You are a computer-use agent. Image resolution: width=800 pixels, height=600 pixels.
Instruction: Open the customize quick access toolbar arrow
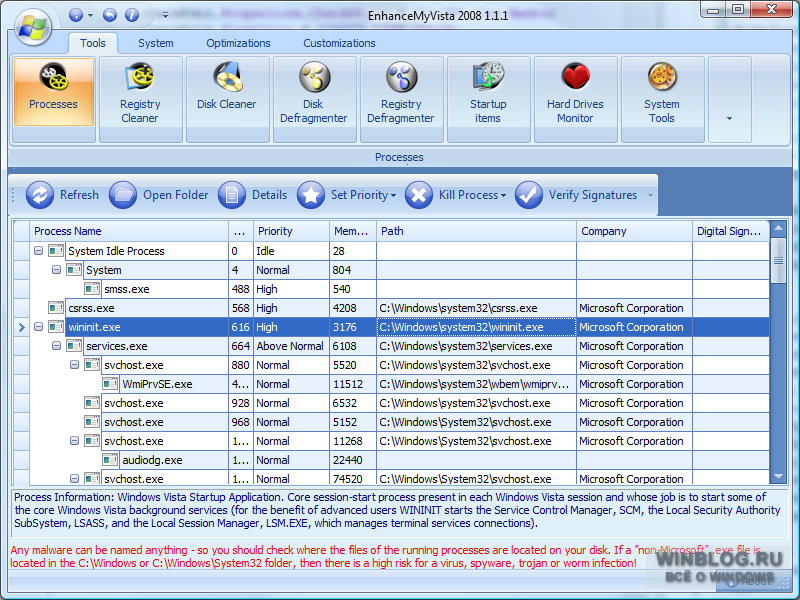[165, 15]
